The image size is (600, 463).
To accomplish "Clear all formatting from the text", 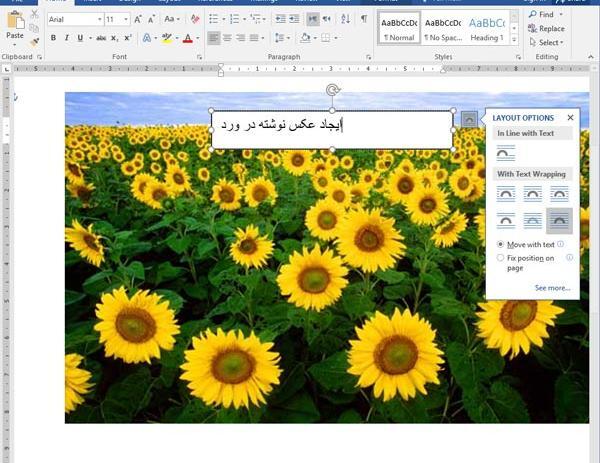I will (195, 19).
